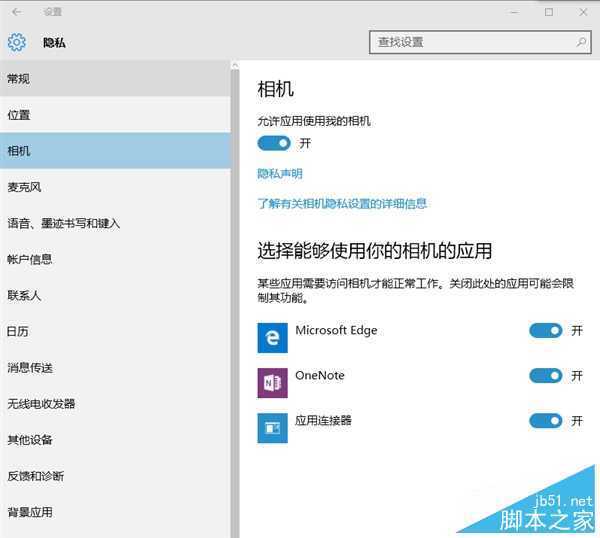Screen dimensions: 600x538
Task: Click the 应用连接器 app icon
Action: point(272,428)
